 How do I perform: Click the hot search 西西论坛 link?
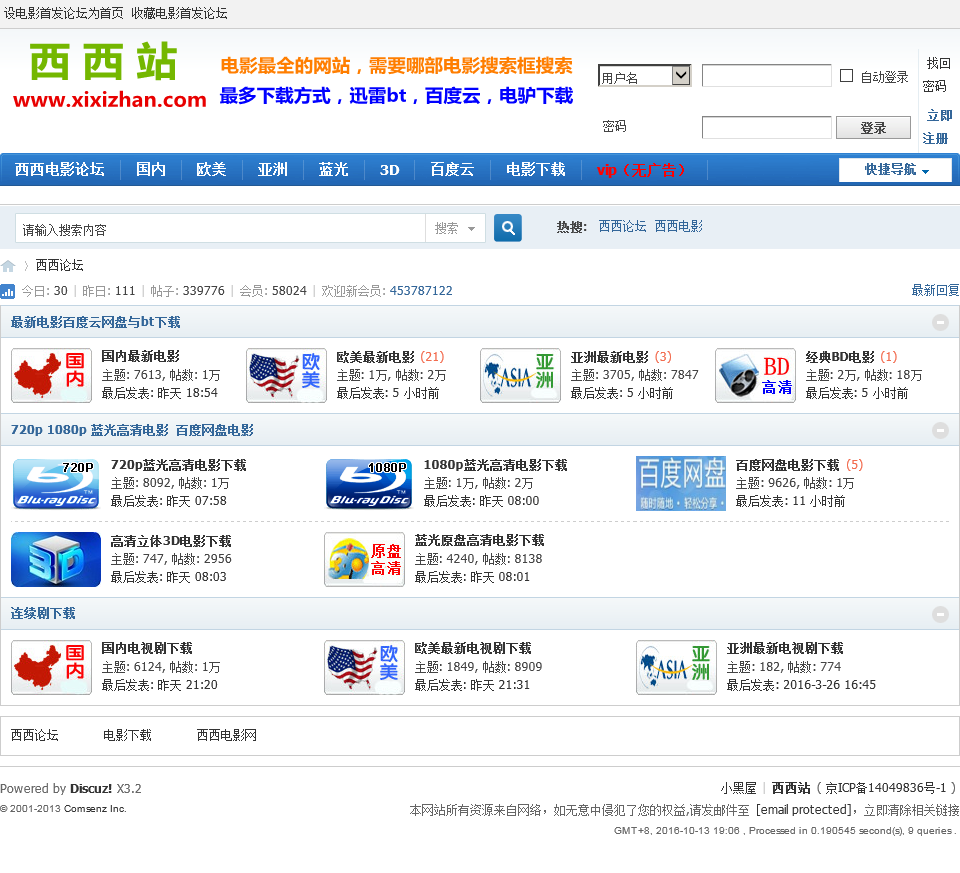coord(622,227)
